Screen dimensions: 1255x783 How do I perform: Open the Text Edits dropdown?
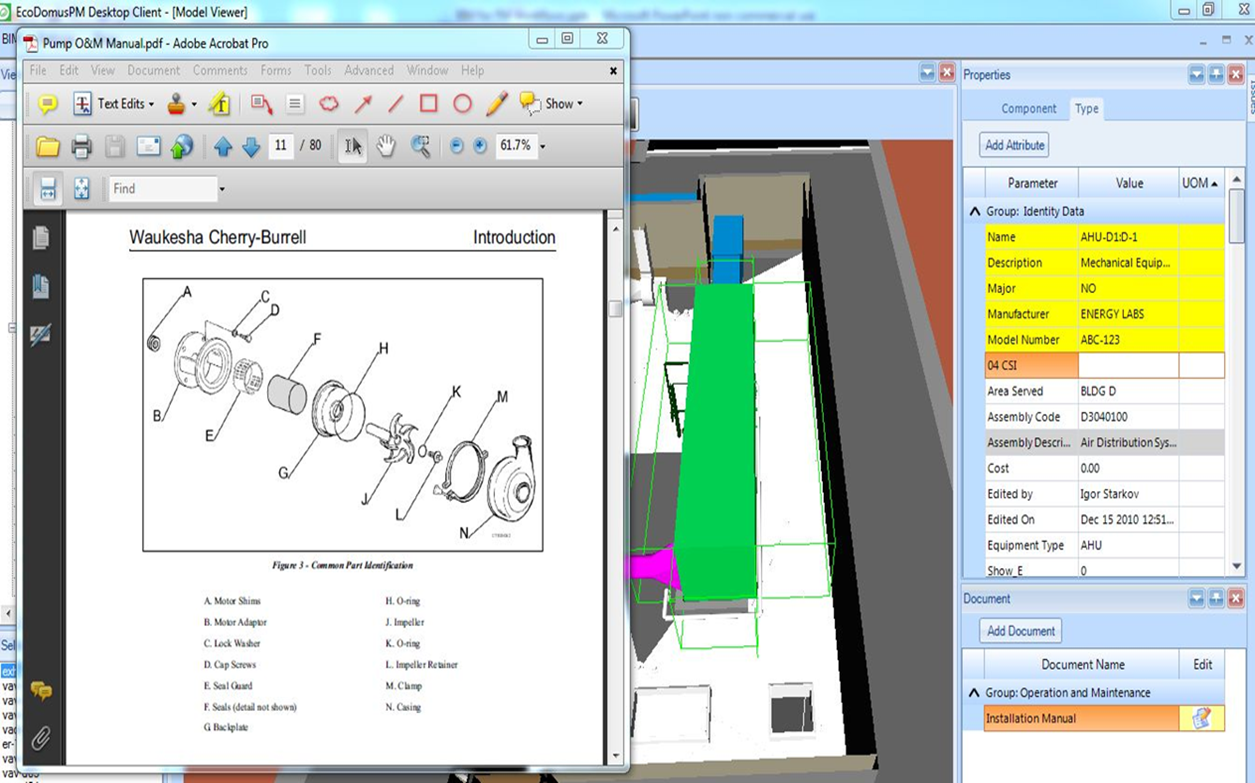152,104
